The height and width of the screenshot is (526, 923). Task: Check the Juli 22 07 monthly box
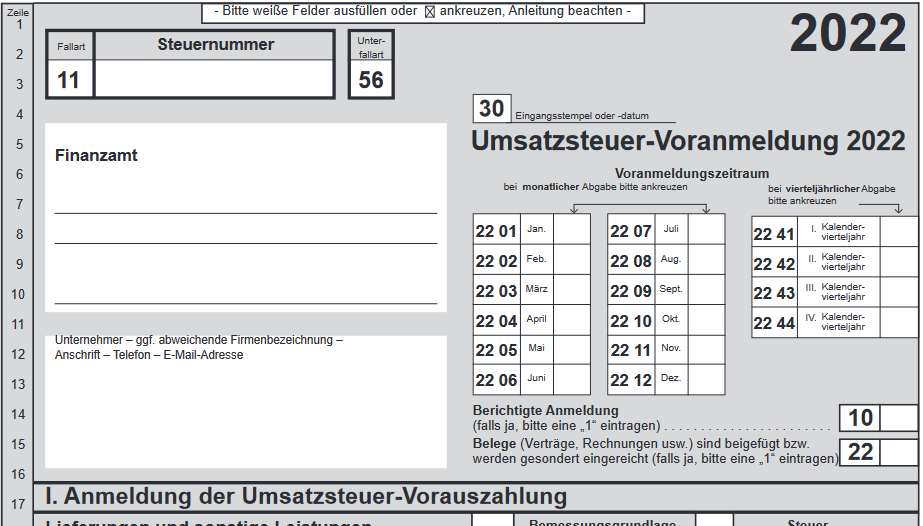click(706, 229)
